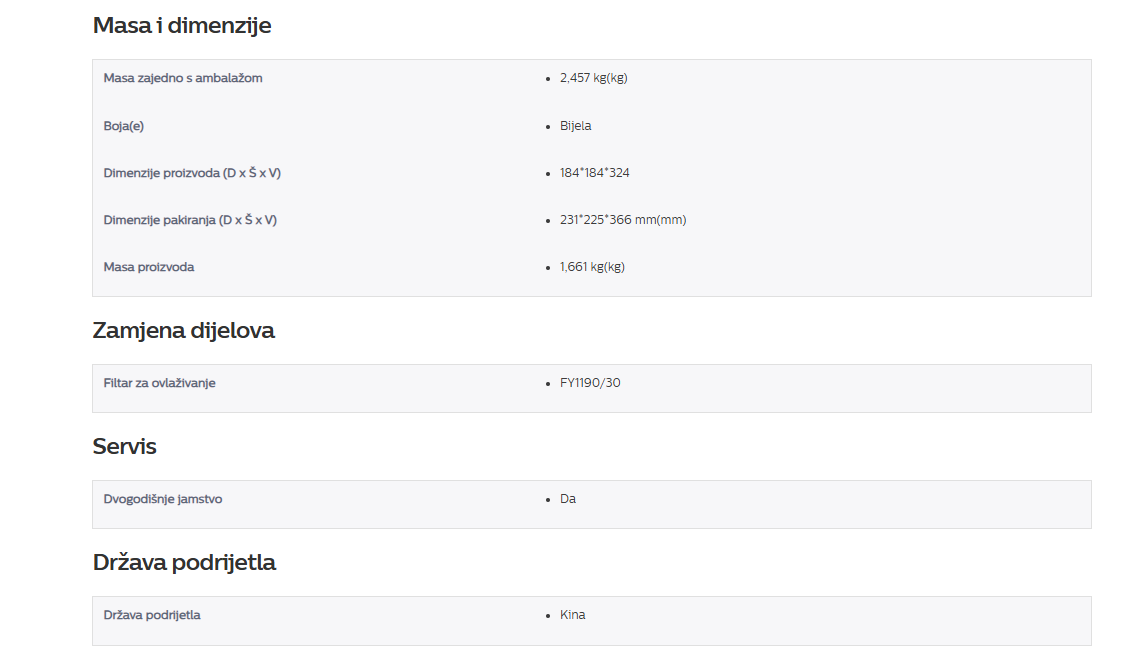This screenshot has height=660, width=1133.
Task: Select the 1,661 kg product weight value
Action: [x=592, y=267]
